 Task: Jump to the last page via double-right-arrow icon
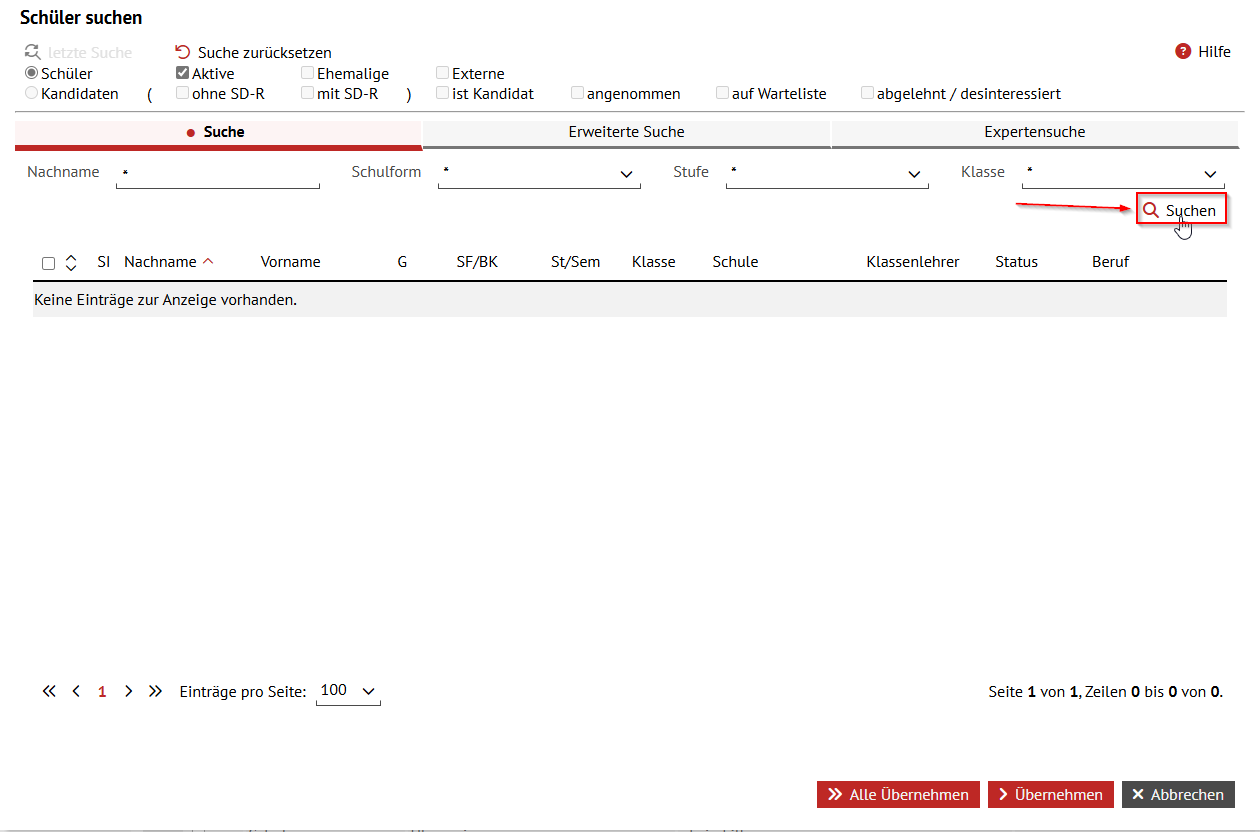click(x=155, y=690)
